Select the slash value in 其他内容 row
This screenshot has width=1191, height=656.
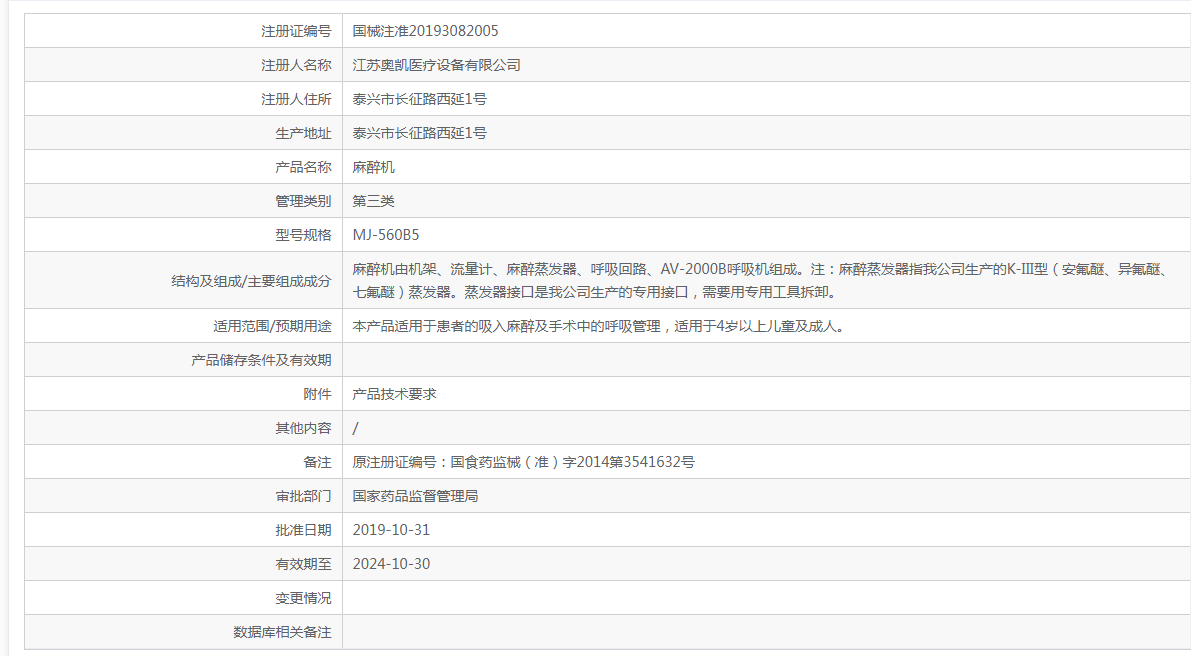355,428
